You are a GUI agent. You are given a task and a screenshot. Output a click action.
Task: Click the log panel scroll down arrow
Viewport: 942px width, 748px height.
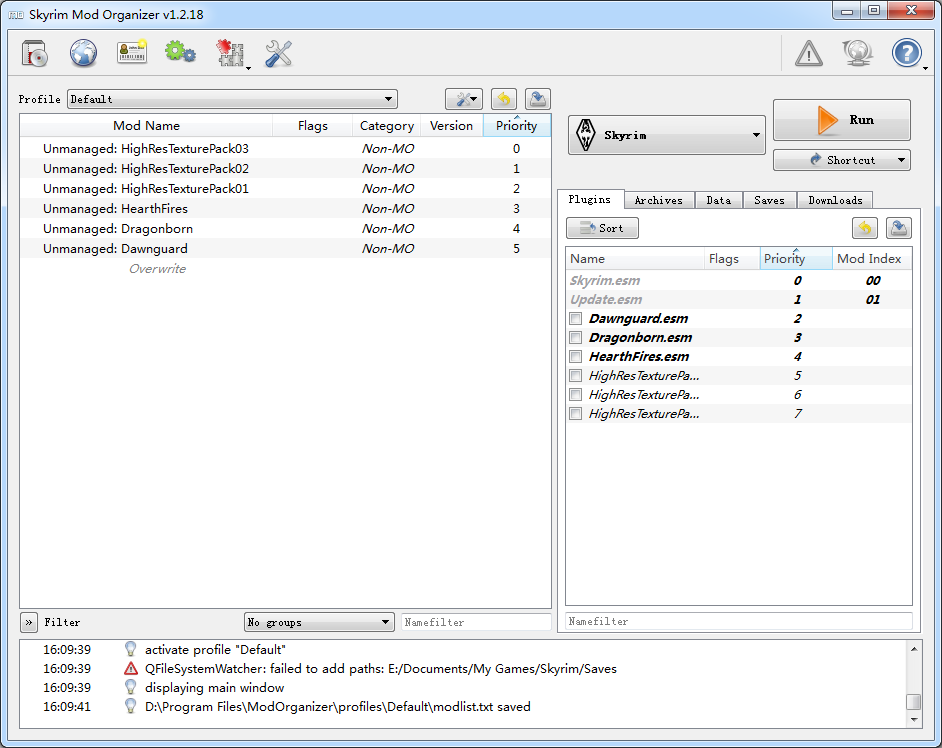coord(914,720)
